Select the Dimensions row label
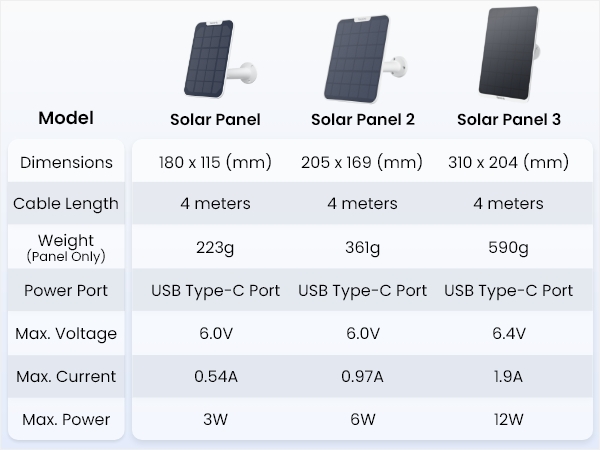Image resolution: width=600 pixels, height=450 pixels. coord(66,162)
